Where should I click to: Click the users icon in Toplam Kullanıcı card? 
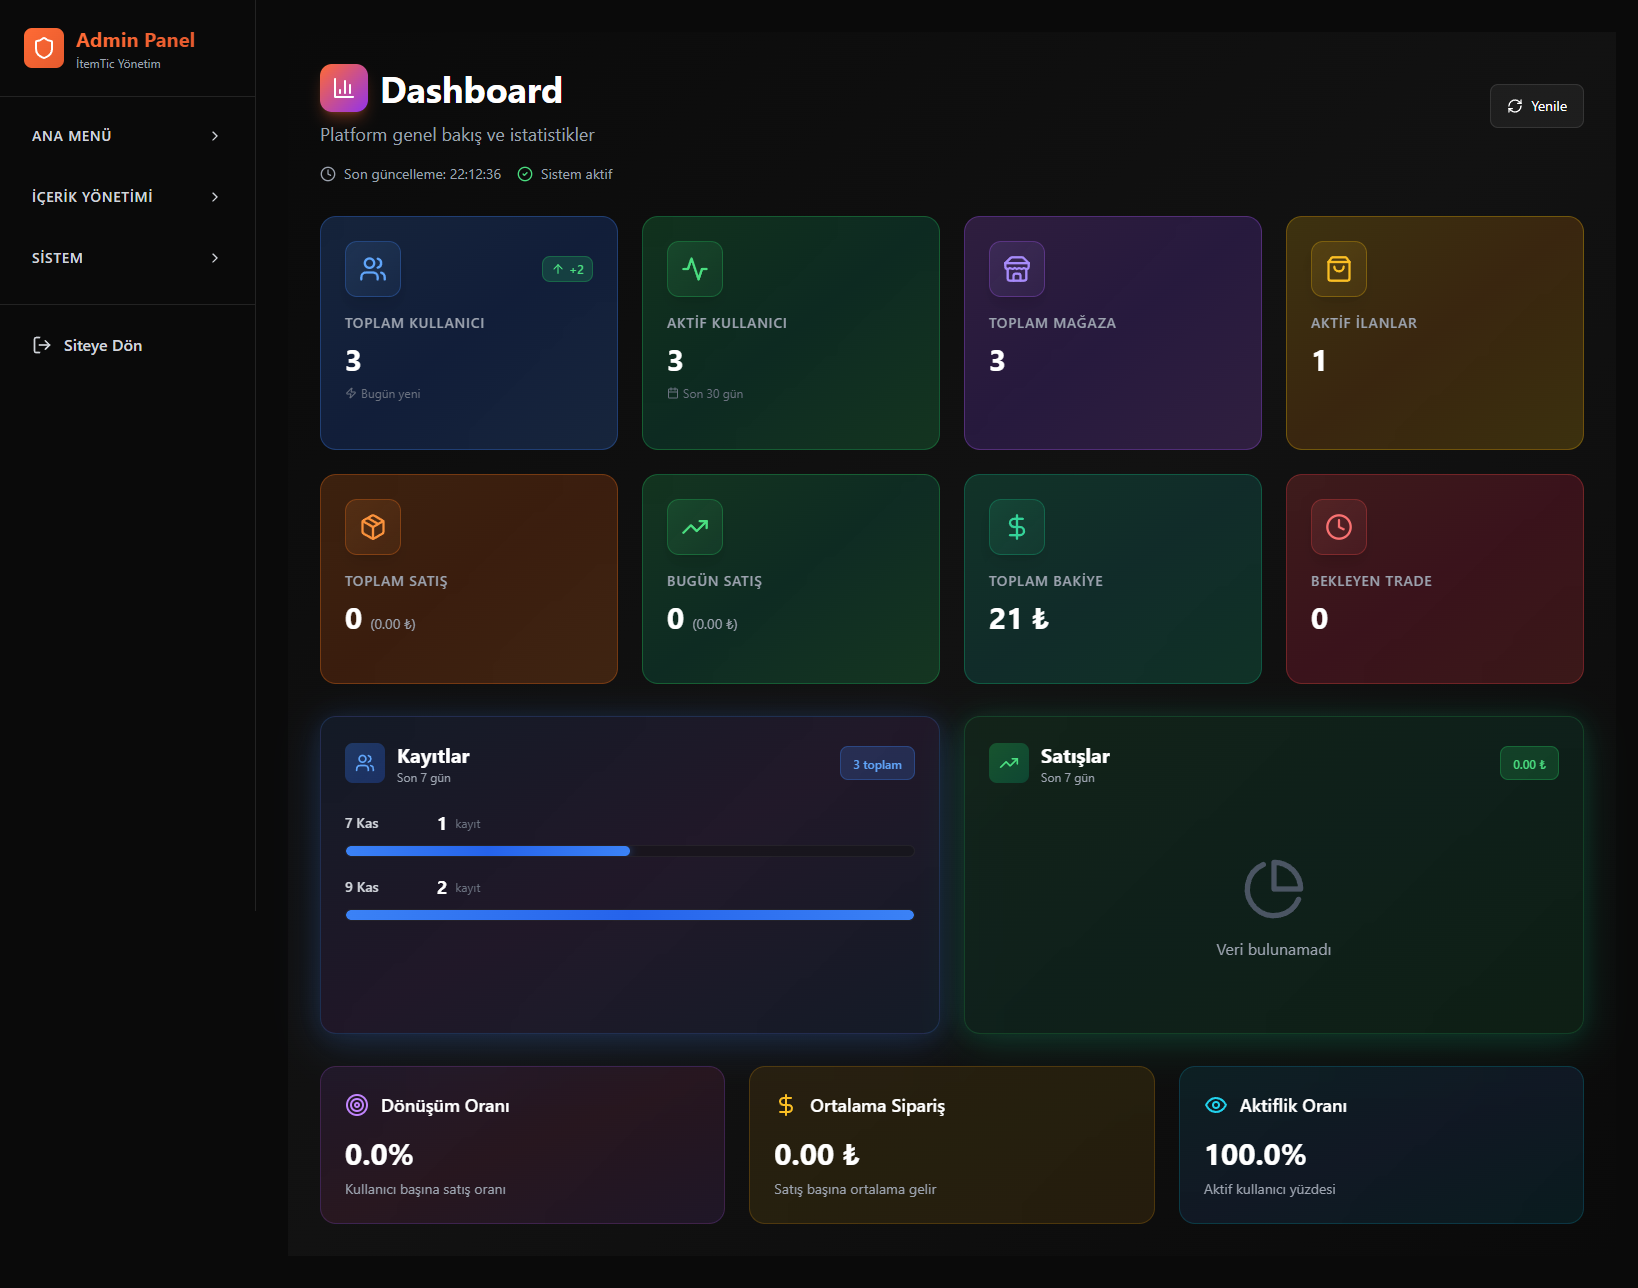pos(373,269)
